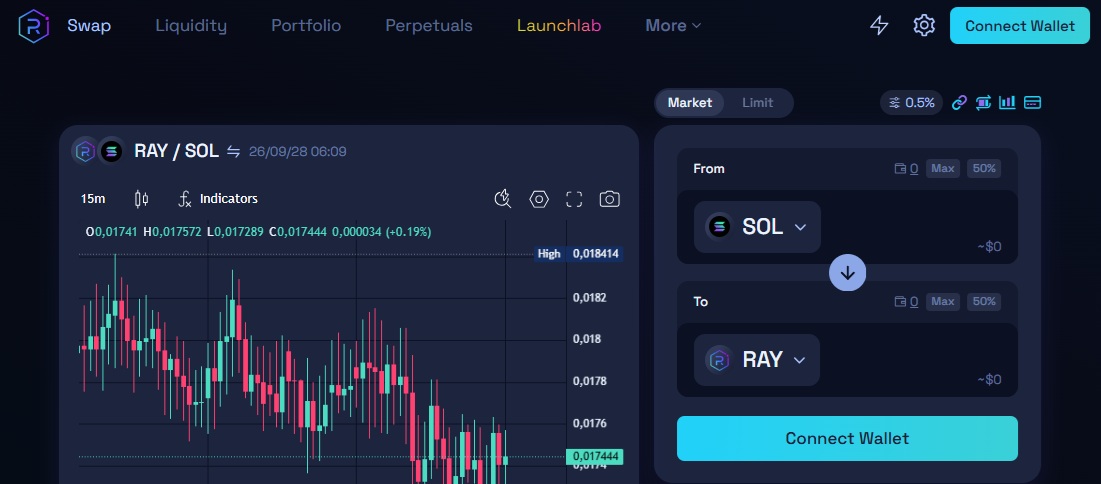Click Max in the From section
Screen dimensions: 1101x484
(942, 169)
